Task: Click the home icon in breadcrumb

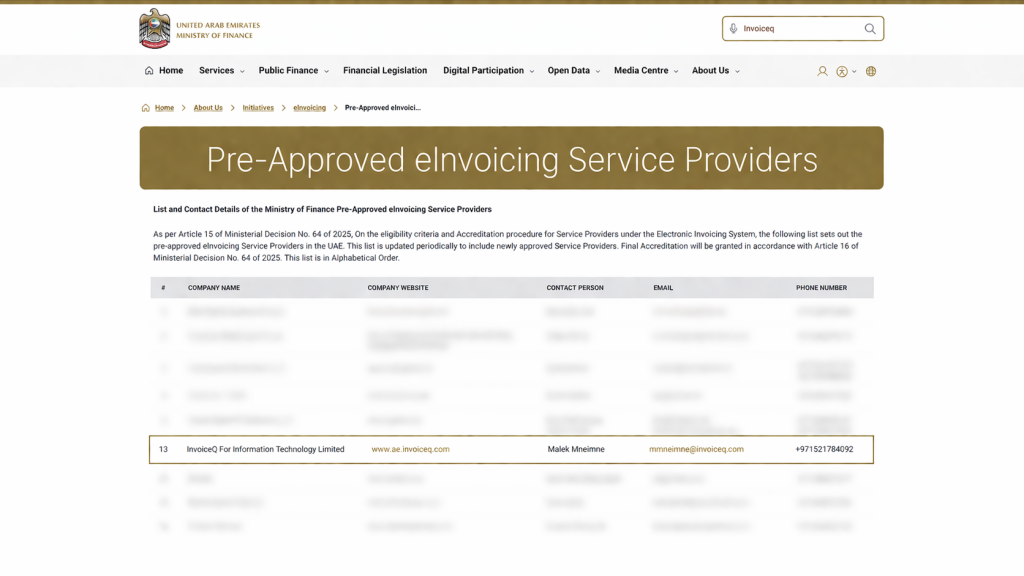Action: point(146,108)
